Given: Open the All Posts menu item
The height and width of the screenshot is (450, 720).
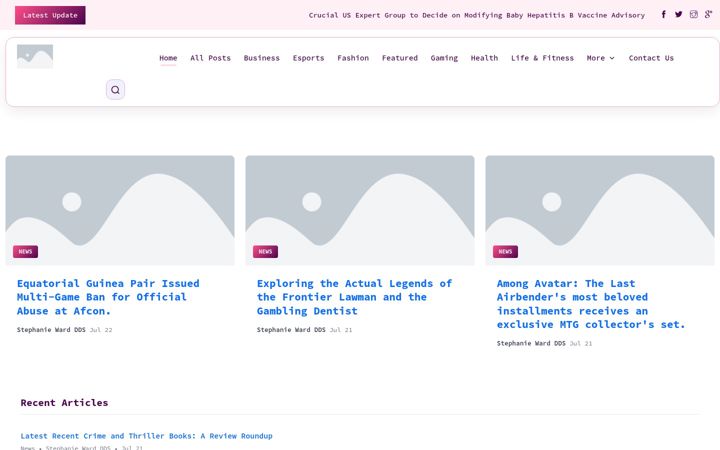Looking at the screenshot, I should pos(210,58).
